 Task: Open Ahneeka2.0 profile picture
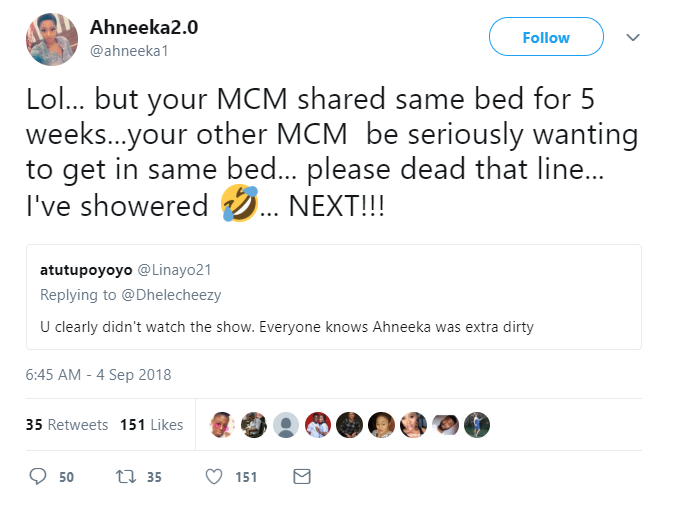click(51, 39)
